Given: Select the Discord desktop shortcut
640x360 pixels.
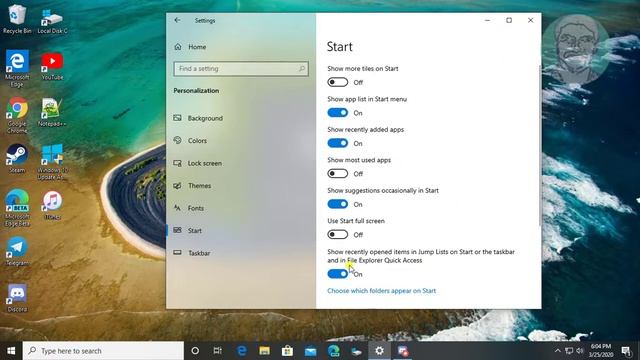Looking at the screenshot, I should tap(17, 298).
